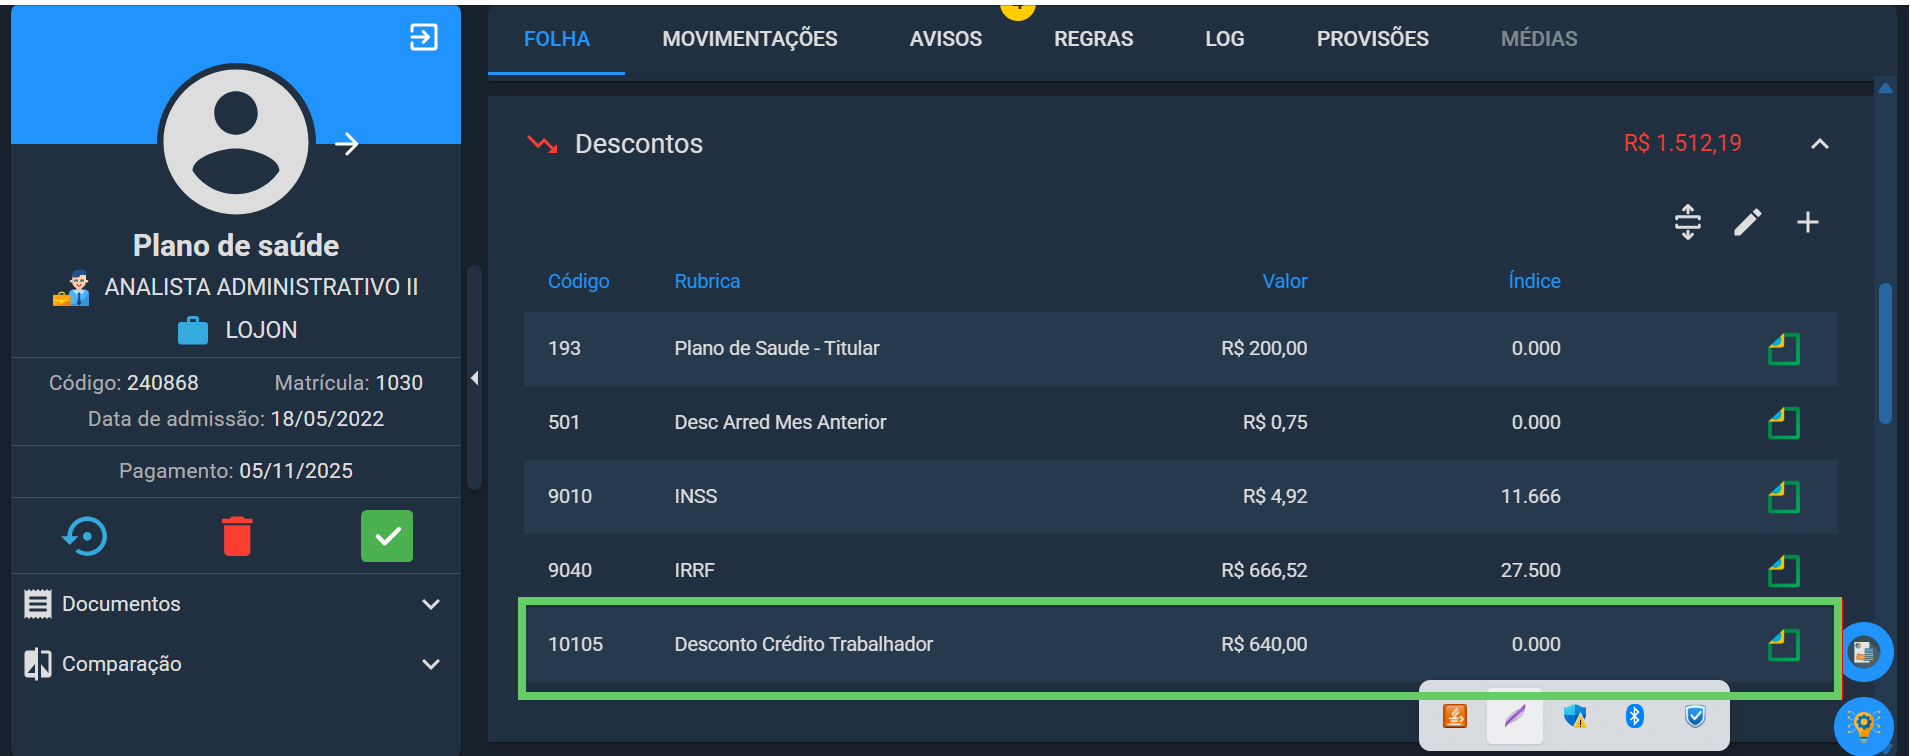Sort by Valor column header

point(1285,281)
